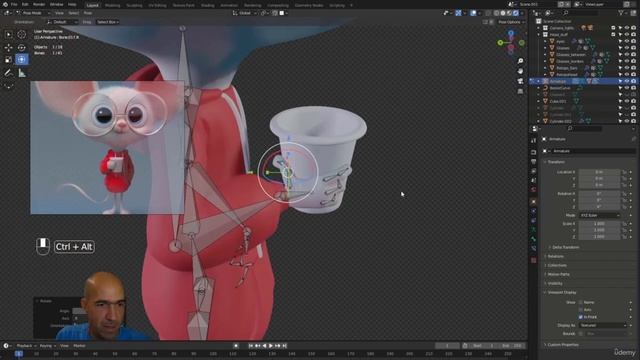This screenshot has width=640, height=360.
Task: Toggle eye icon for Glasses object row
Action: (x=627, y=48)
